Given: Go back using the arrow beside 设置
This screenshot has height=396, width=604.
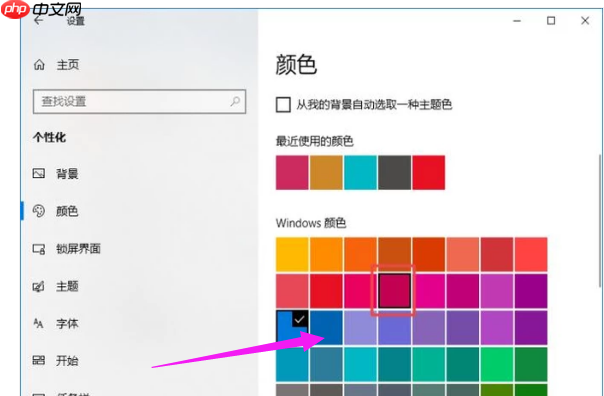Looking at the screenshot, I should tap(38, 20).
